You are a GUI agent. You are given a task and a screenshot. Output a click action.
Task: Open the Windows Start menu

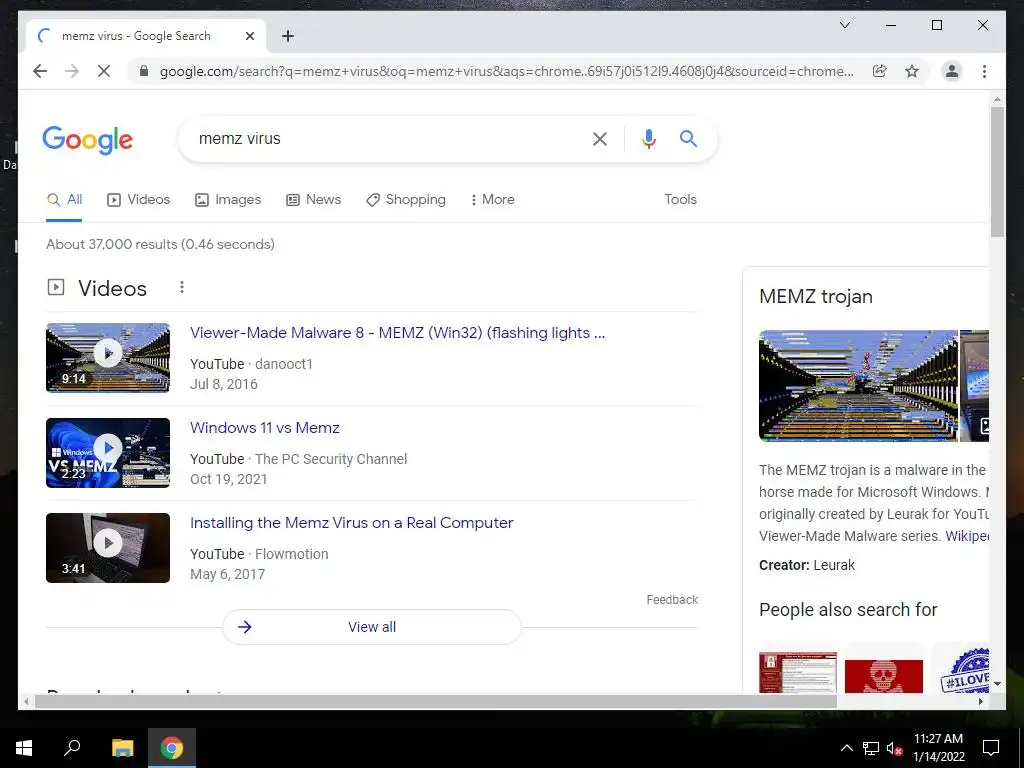24,748
